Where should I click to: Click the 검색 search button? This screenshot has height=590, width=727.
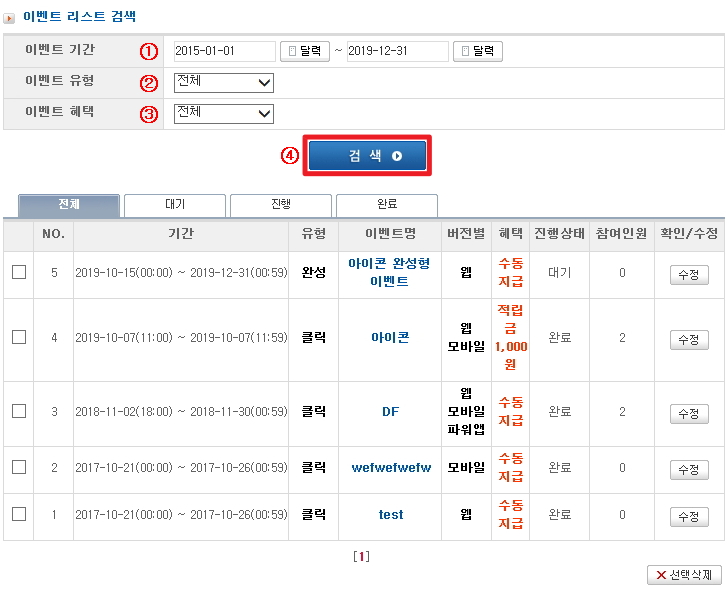click(x=367, y=156)
